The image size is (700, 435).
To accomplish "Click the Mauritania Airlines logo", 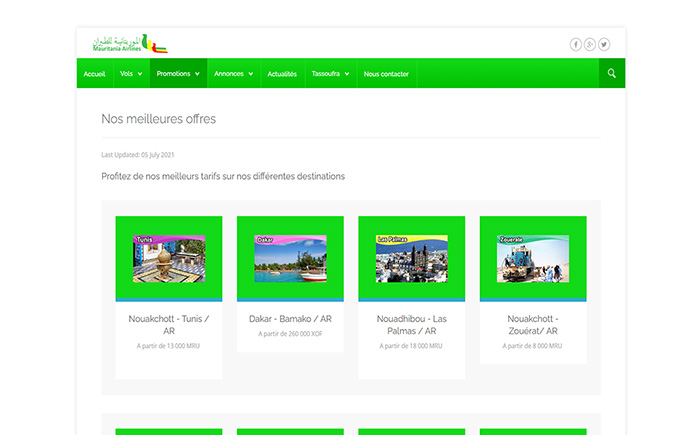I will tap(130, 43).
